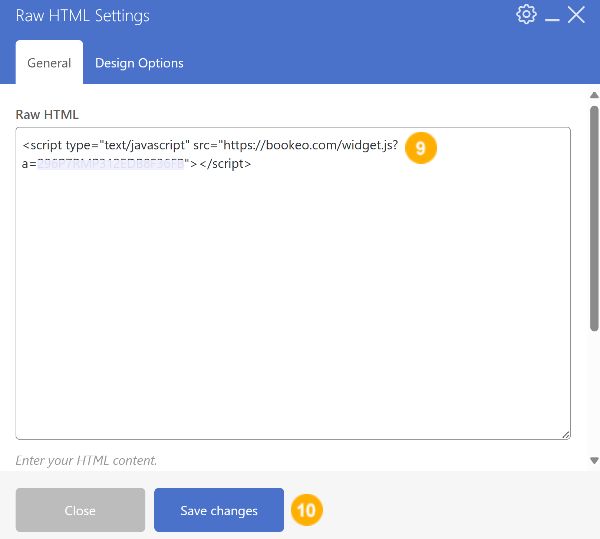This screenshot has width=600, height=539.
Task: Switch to the General tab
Action: (49, 62)
